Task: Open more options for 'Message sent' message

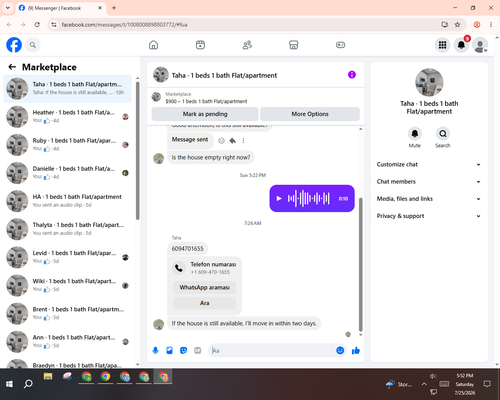Action: tap(243, 141)
